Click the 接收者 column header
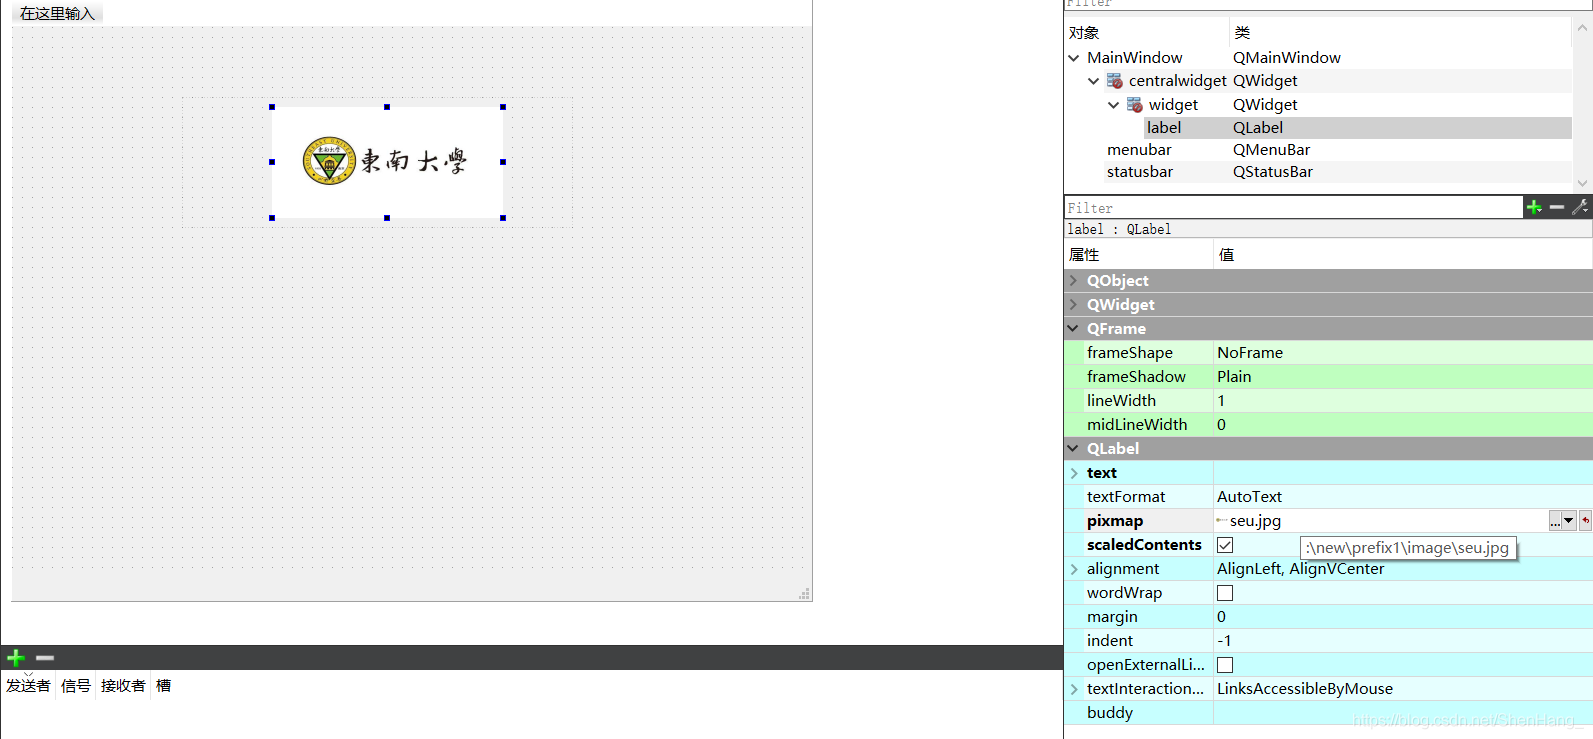Screen dimensions: 1593x739 (x=123, y=685)
